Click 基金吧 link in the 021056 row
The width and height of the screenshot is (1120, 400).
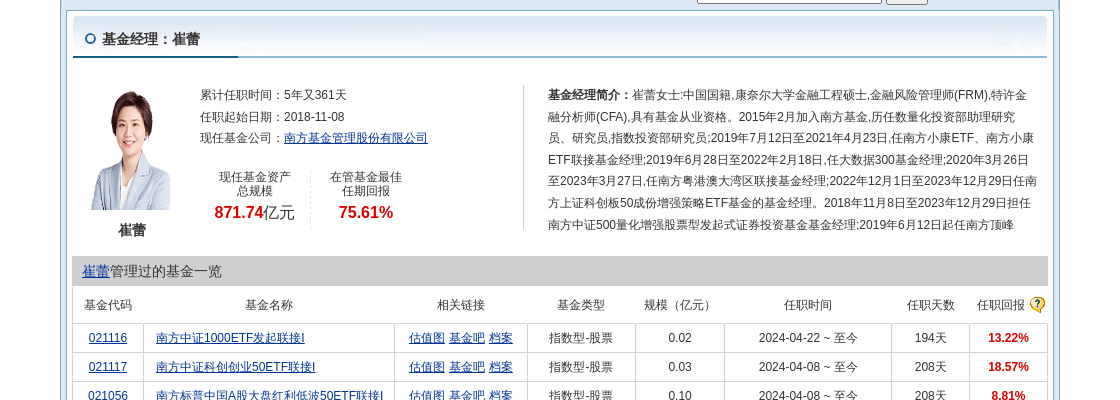(466, 395)
